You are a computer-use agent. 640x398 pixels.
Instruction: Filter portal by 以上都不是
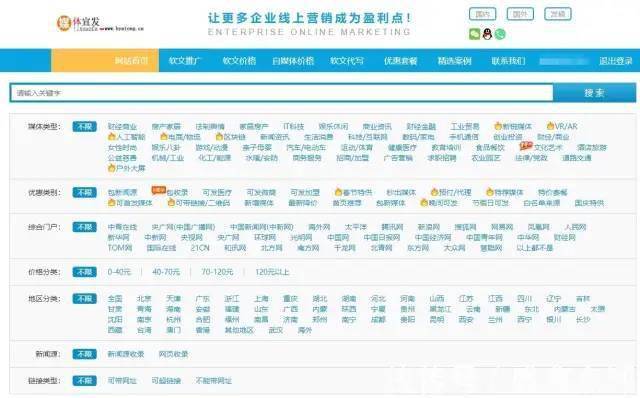point(535,248)
